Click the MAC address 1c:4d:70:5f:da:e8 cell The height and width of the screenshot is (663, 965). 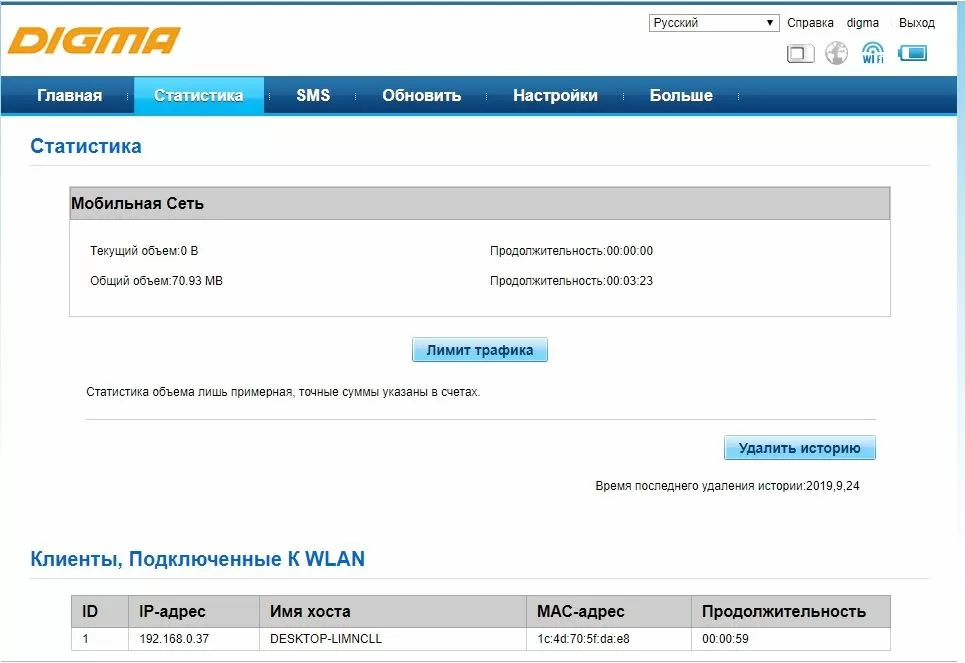pyautogui.click(x=582, y=638)
